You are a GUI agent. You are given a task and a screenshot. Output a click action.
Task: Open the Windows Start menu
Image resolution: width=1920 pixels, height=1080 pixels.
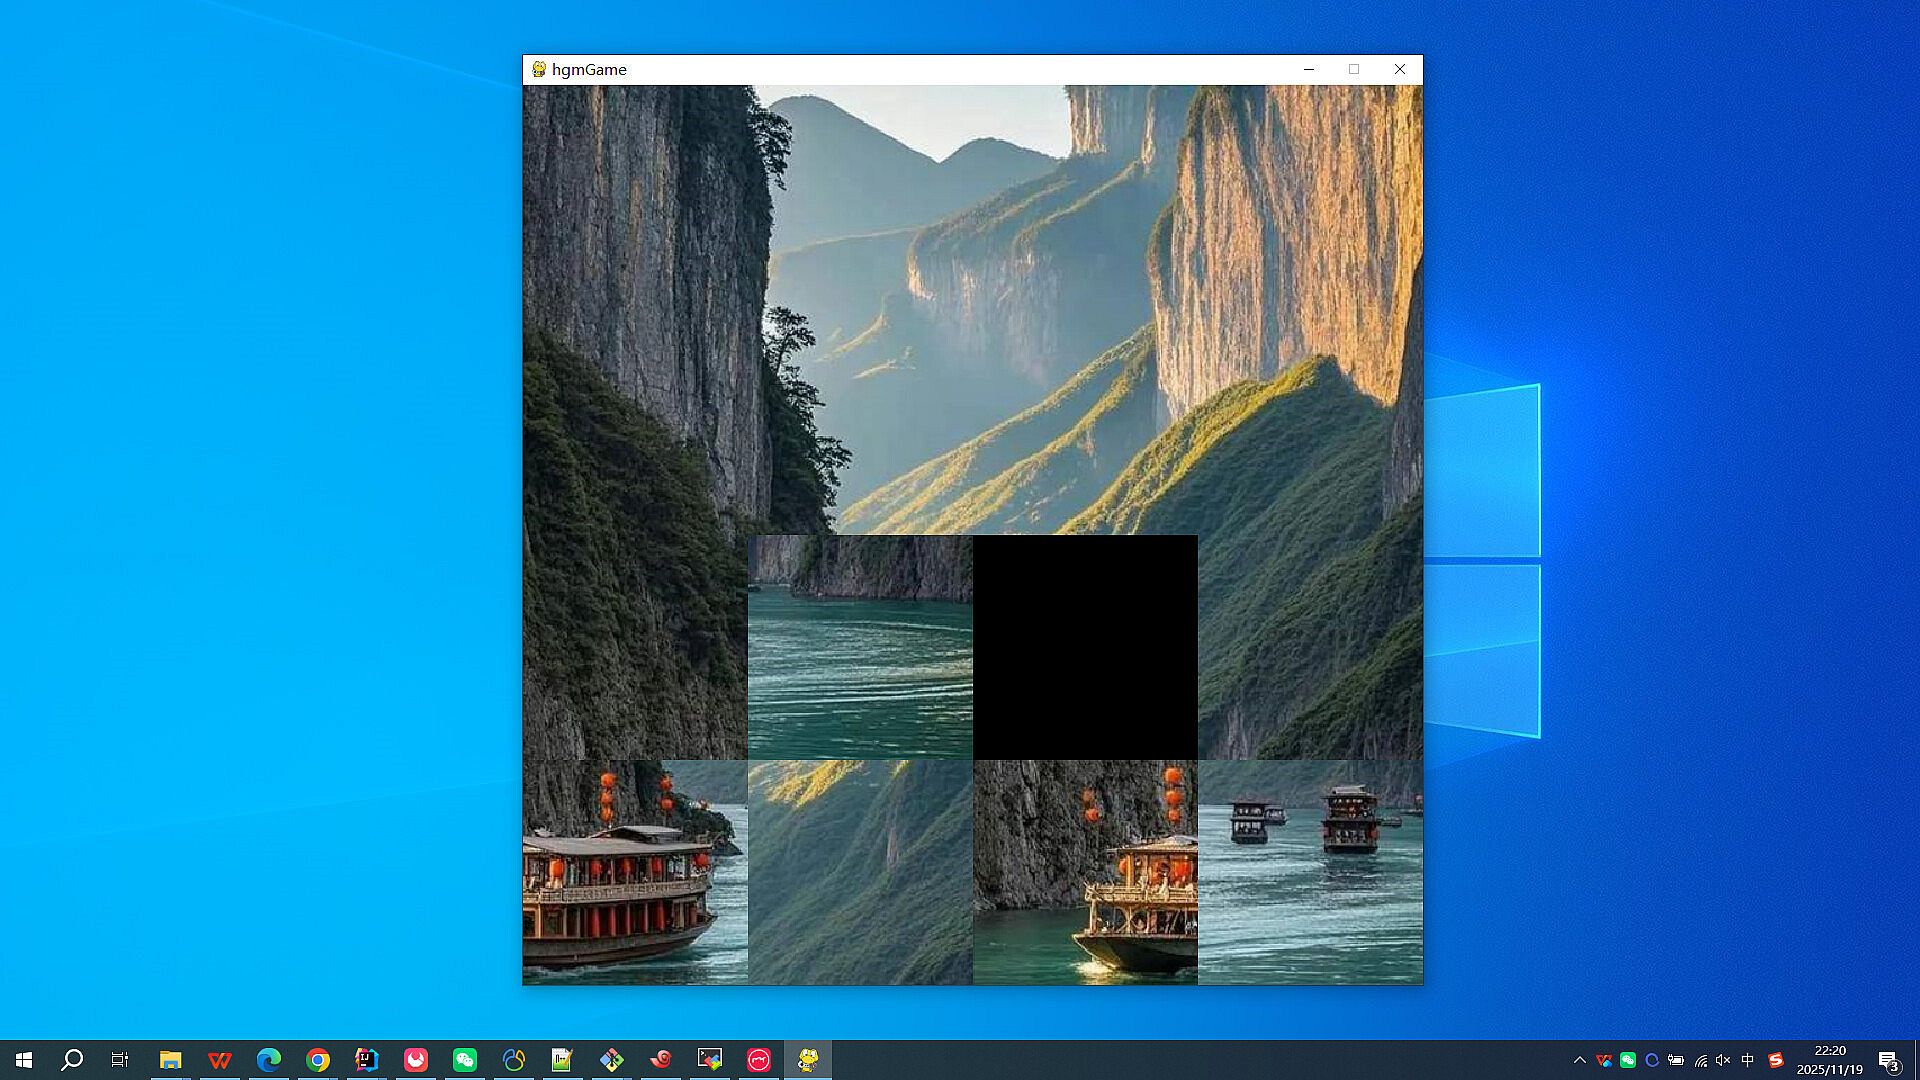pyautogui.click(x=24, y=1060)
